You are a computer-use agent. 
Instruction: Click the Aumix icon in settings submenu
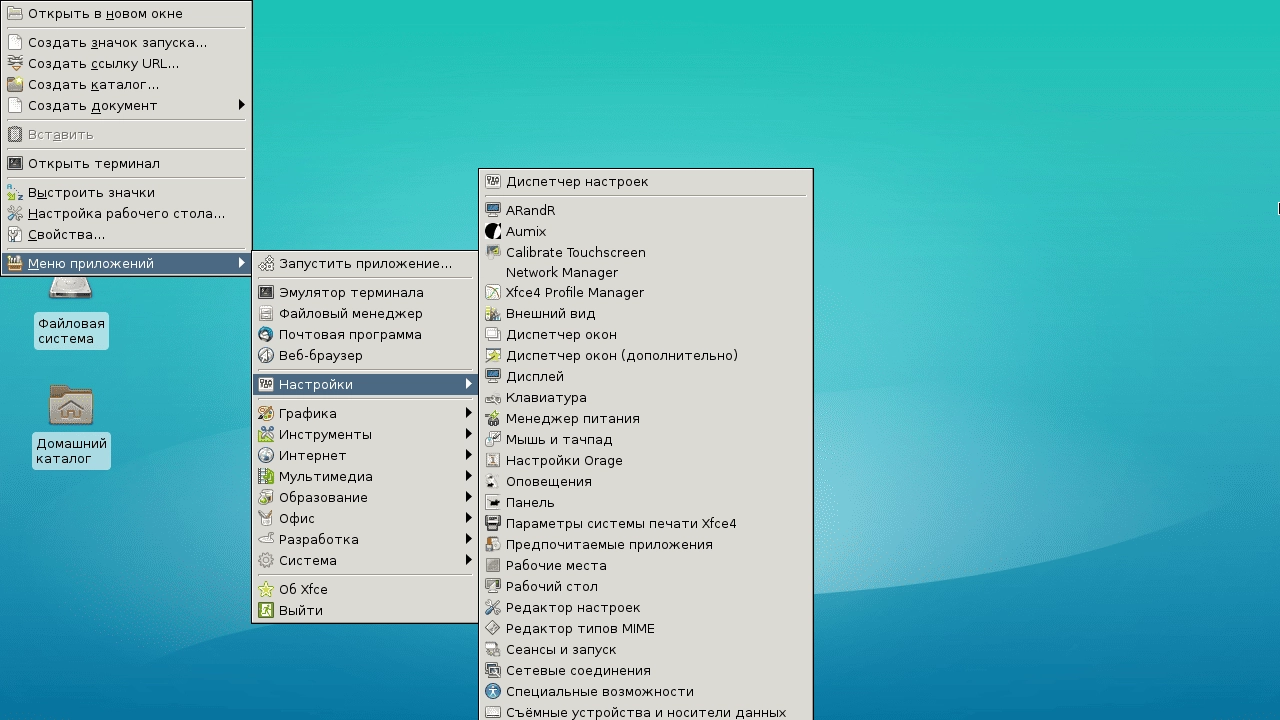pos(493,231)
